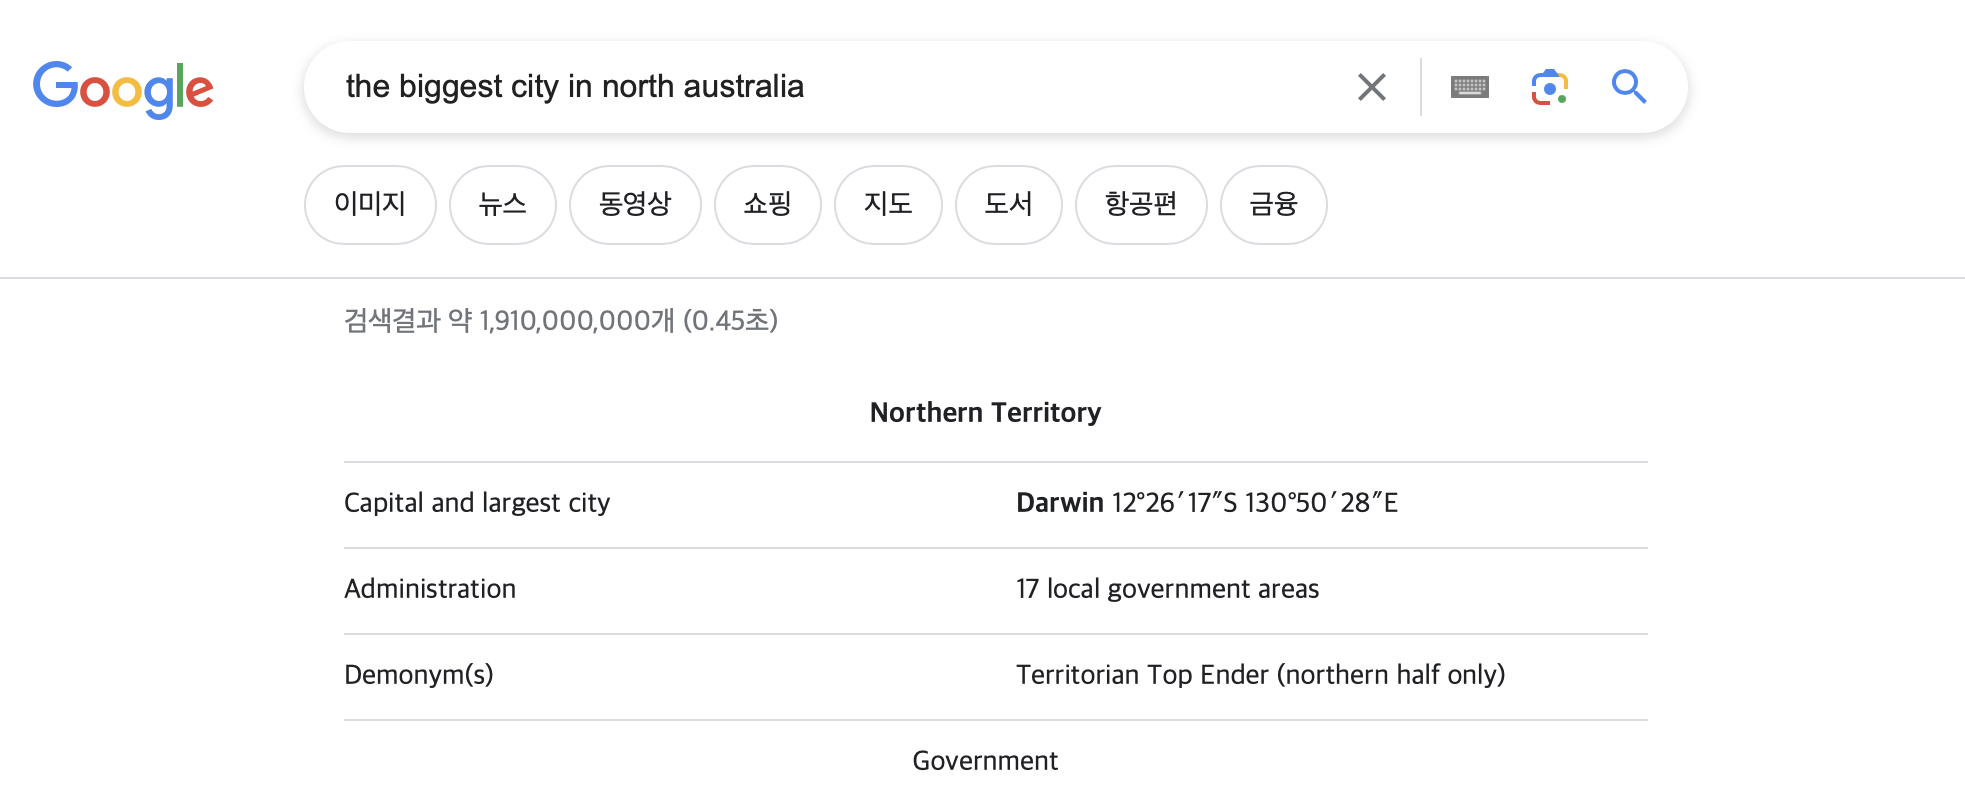This screenshot has width=1965, height=802.
Task: Open the 도서 (Books) filter
Action: coord(1008,204)
